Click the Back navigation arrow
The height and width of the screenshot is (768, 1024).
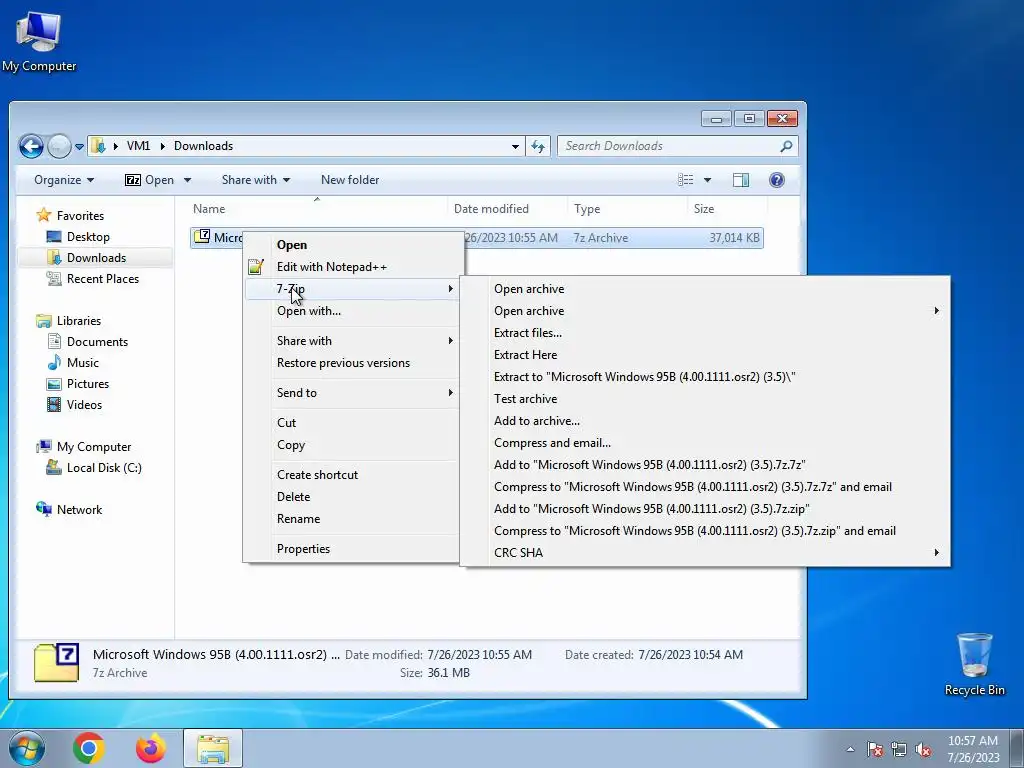(31, 146)
